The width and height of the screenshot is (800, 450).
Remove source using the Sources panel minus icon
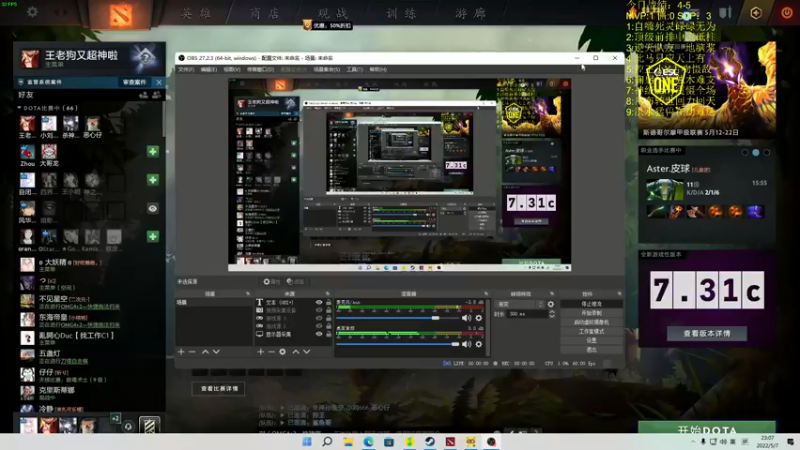click(x=271, y=352)
